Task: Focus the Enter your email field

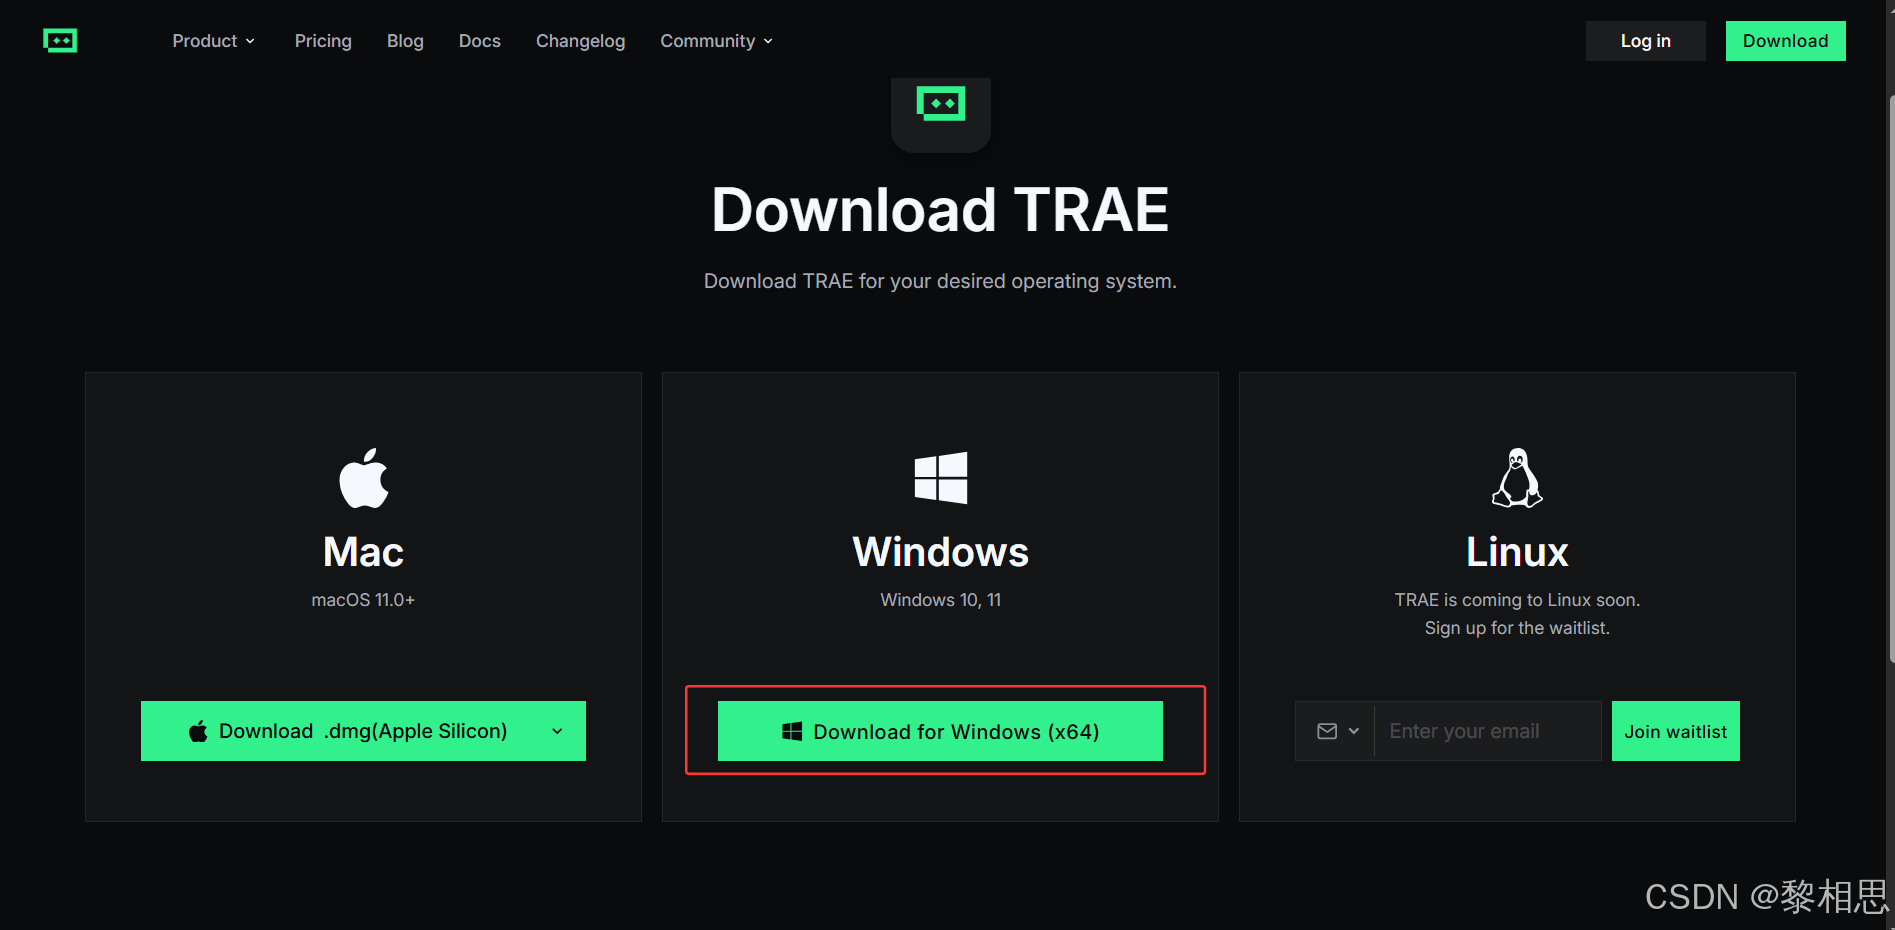Action: point(1488,731)
